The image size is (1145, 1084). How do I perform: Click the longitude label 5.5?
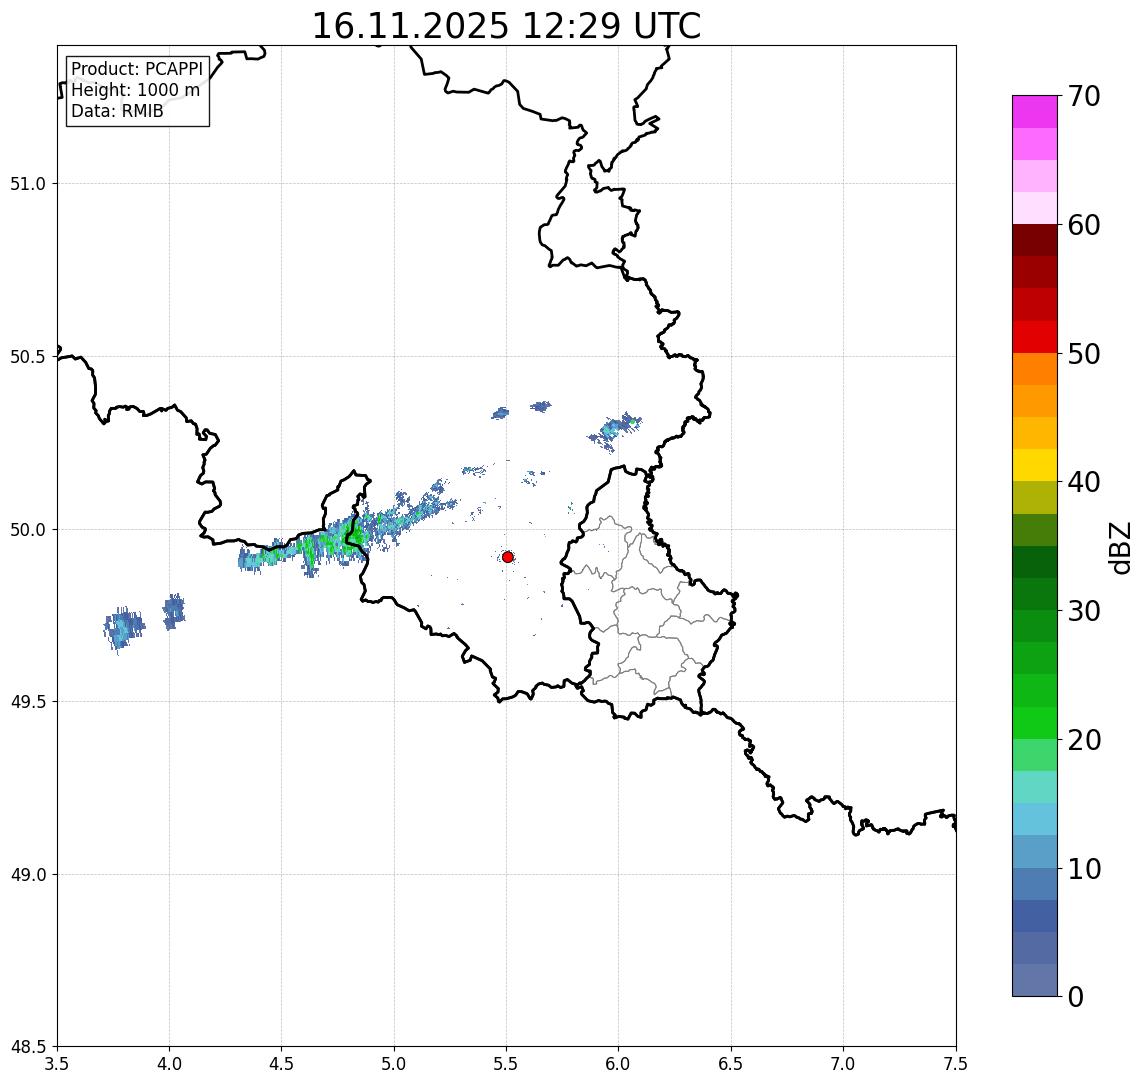[507, 1064]
